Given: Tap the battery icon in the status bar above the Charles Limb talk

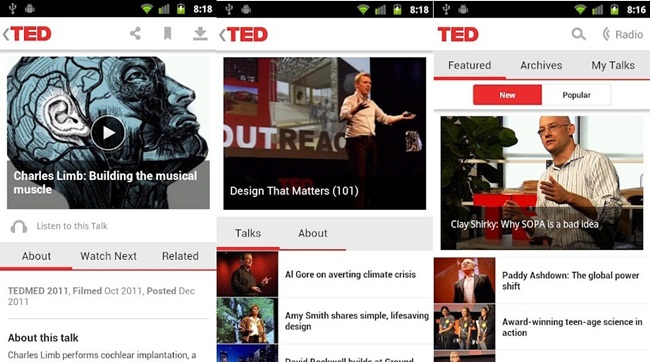Looking at the screenshot, I should pos(181,9).
